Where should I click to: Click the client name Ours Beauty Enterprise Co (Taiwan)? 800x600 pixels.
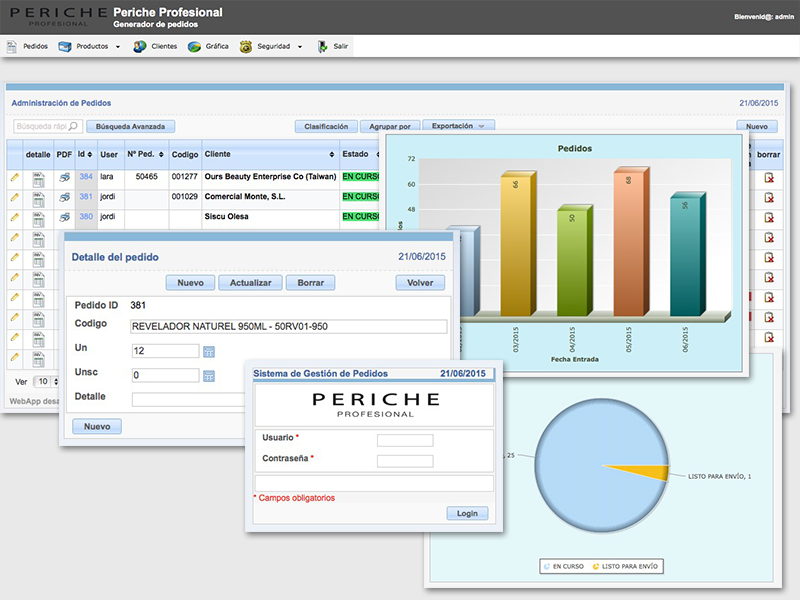pyautogui.click(x=270, y=177)
